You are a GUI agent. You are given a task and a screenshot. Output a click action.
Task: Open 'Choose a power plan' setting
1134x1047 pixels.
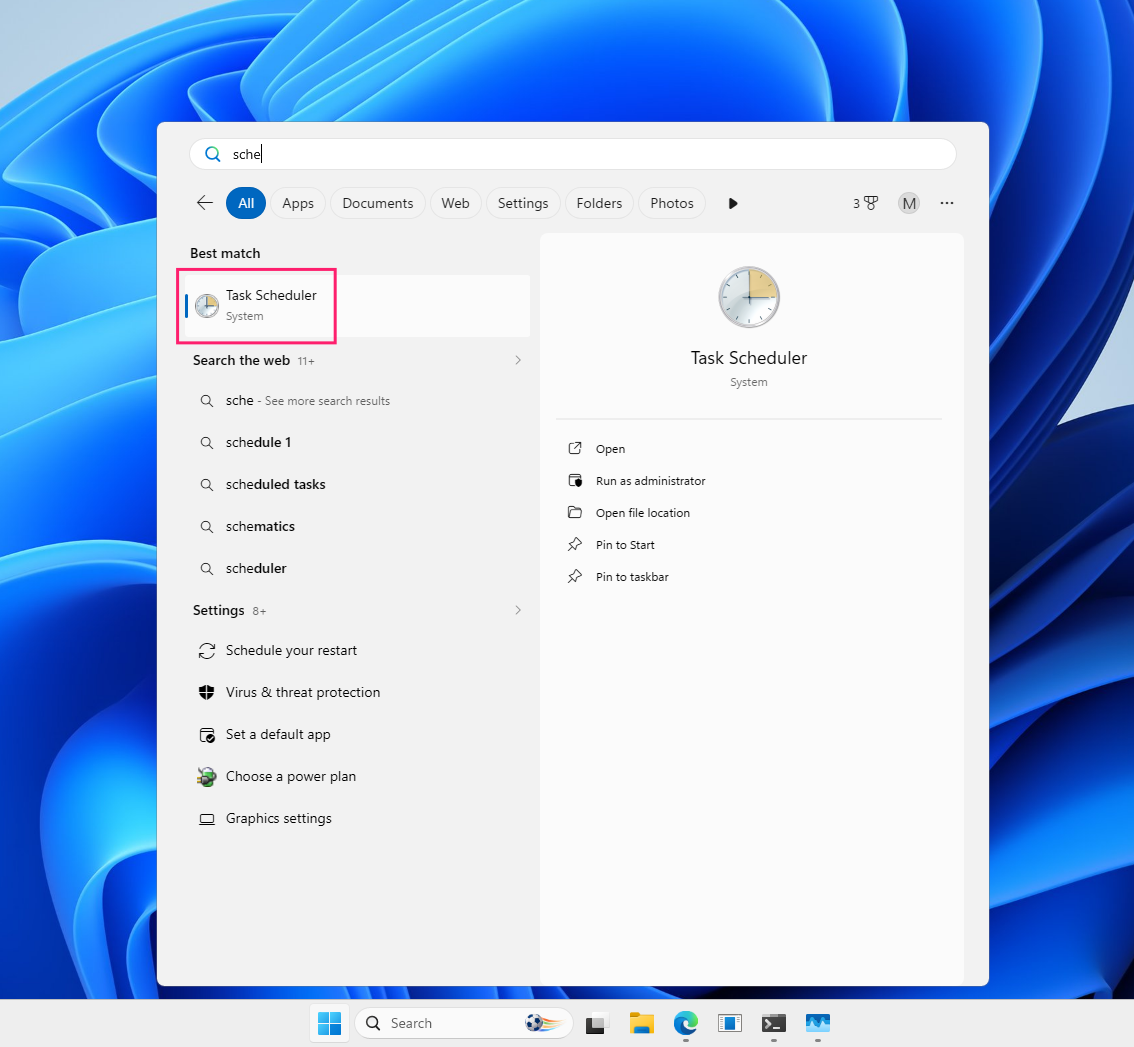pyautogui.click(x=357, y=777)
